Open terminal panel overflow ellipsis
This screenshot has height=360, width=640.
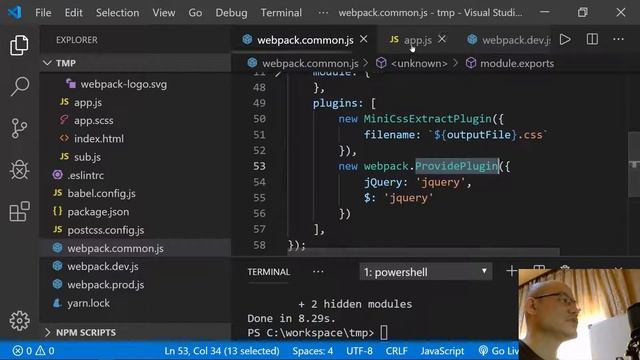(318, 272)
